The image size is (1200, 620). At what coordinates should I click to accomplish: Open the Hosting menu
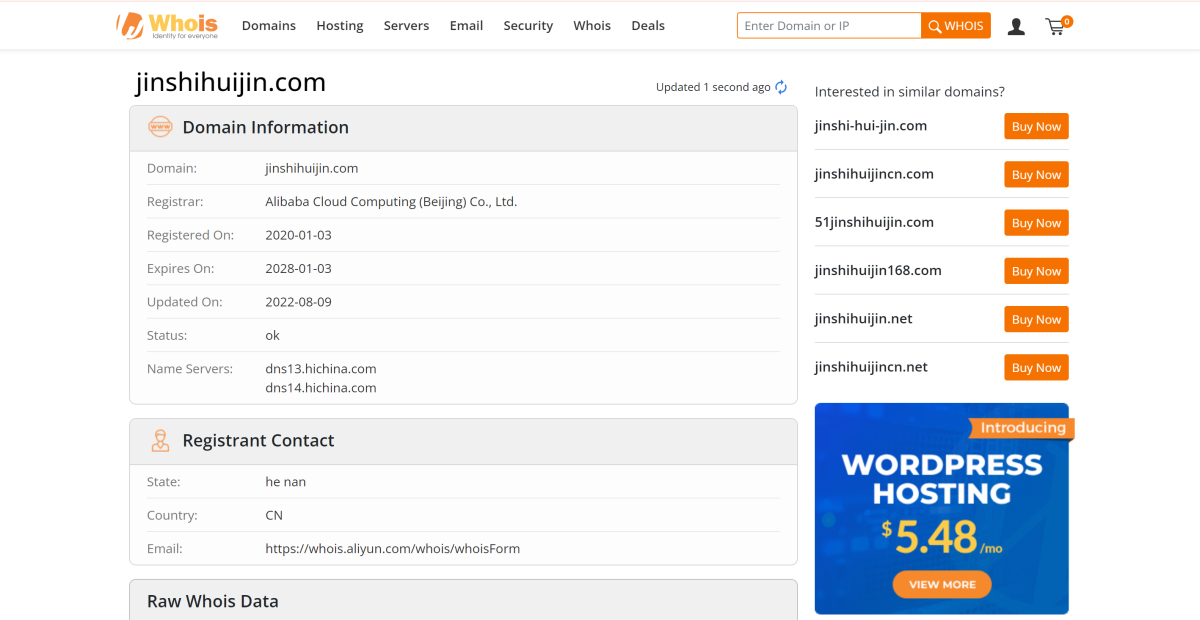[340, 25]
